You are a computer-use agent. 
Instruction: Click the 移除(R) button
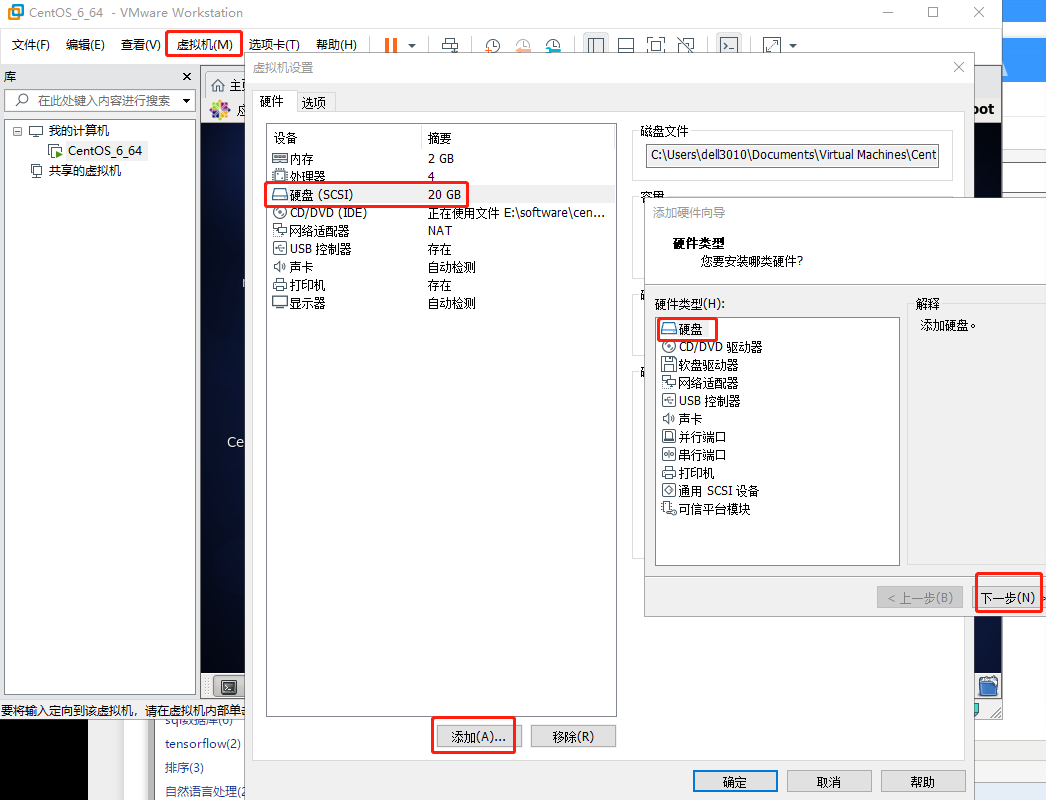click(x=573, y=737)
